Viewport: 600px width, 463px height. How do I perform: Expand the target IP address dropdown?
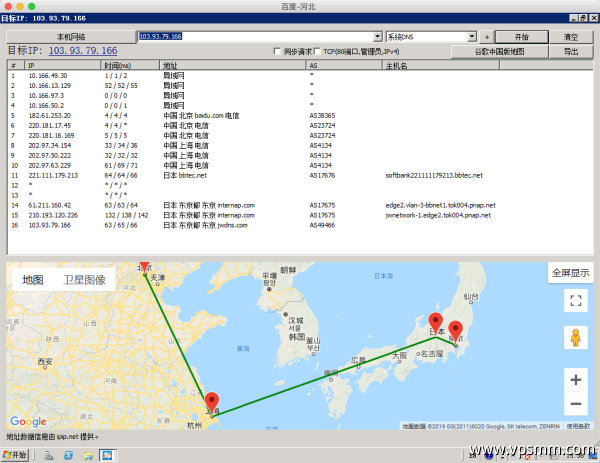coord(378,37)
